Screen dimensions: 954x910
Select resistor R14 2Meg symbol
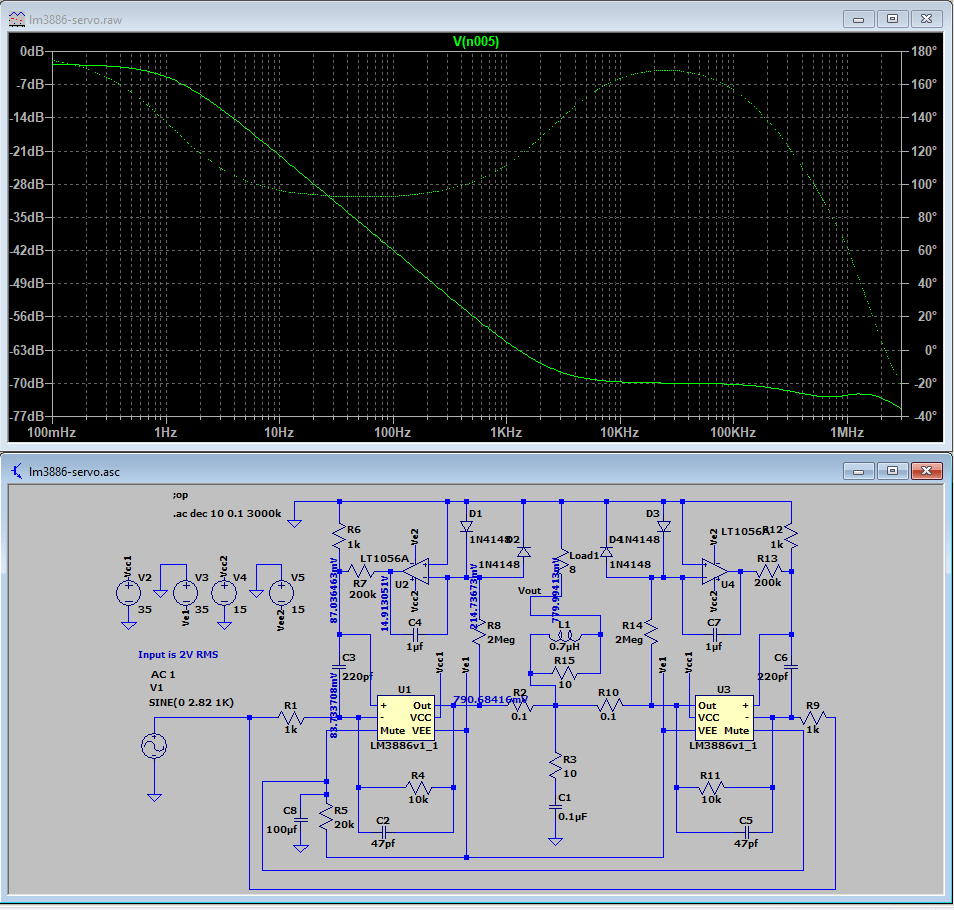tap(651, 633)
